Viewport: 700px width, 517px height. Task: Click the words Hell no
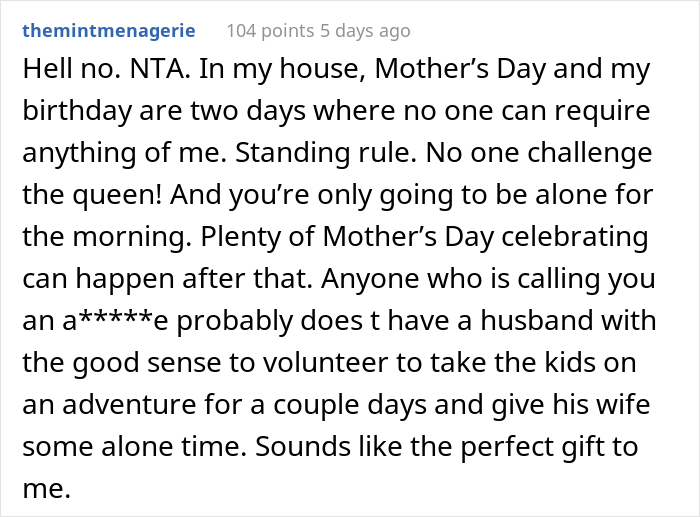(x=62, y=72)
